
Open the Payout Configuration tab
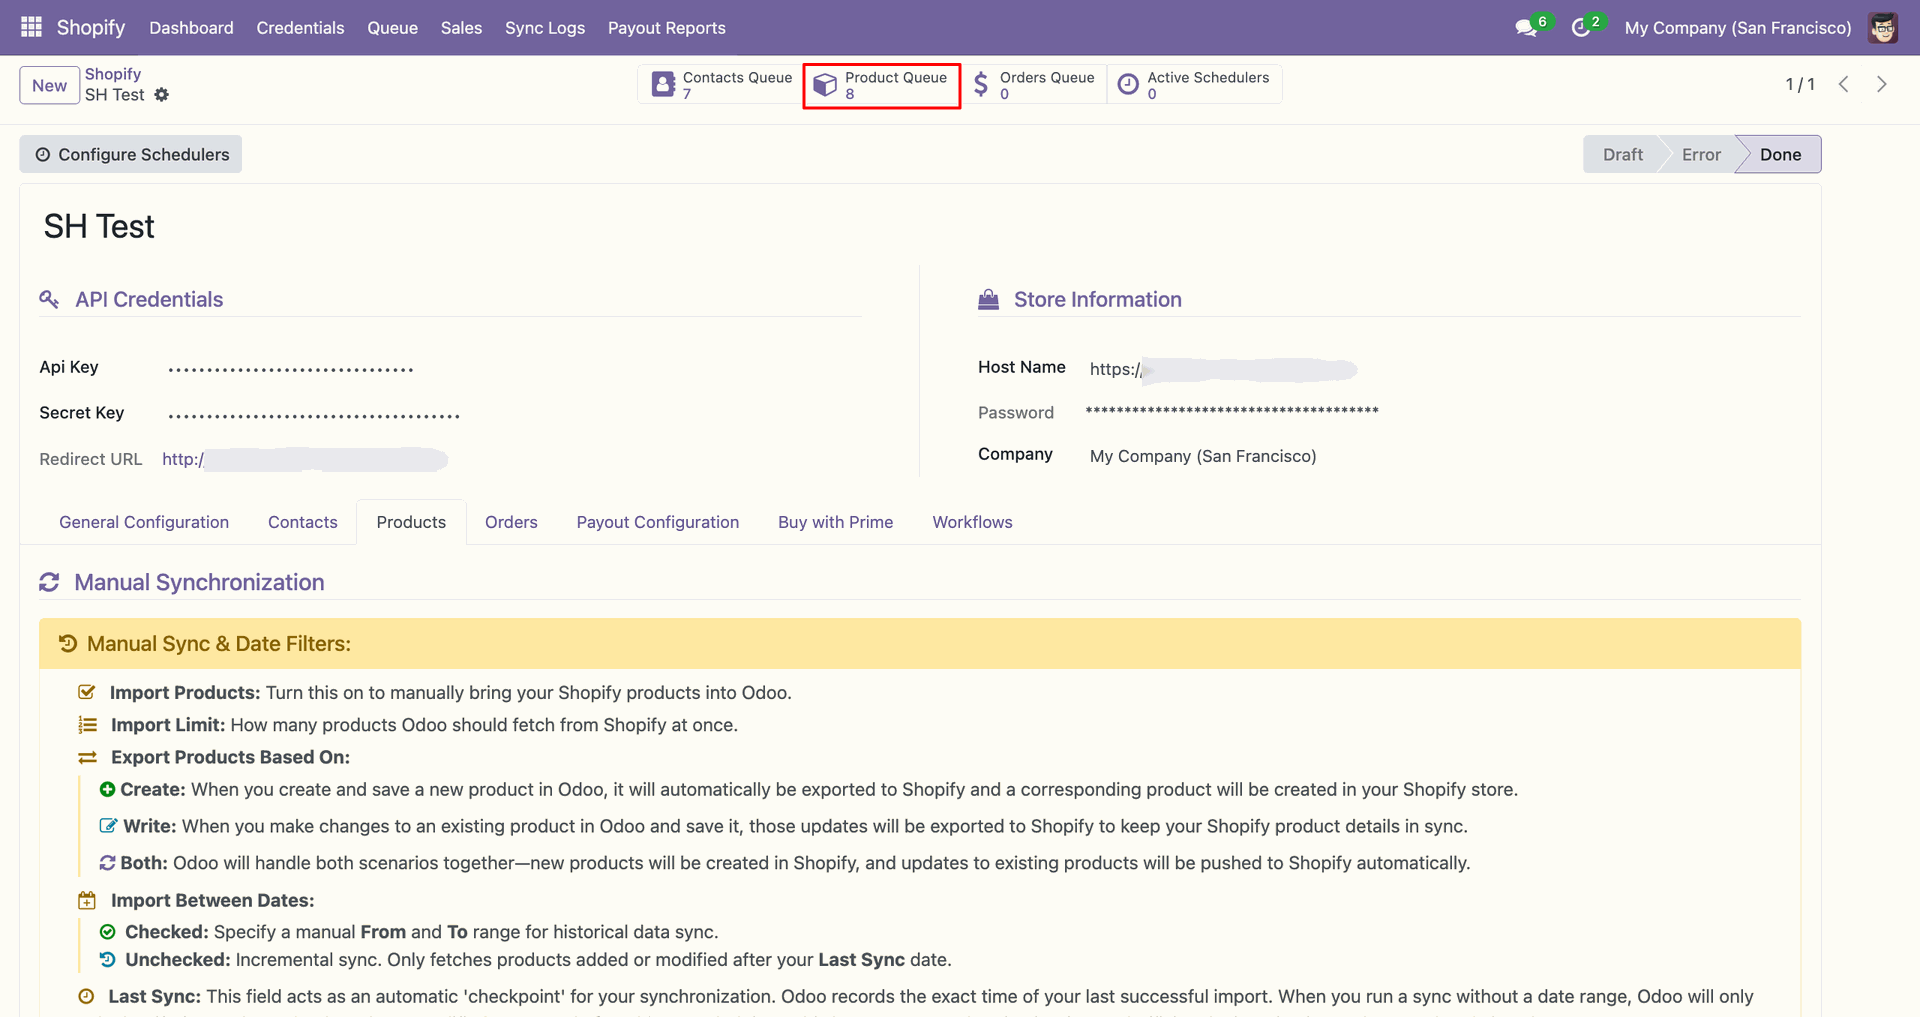(x=658, y=522)
